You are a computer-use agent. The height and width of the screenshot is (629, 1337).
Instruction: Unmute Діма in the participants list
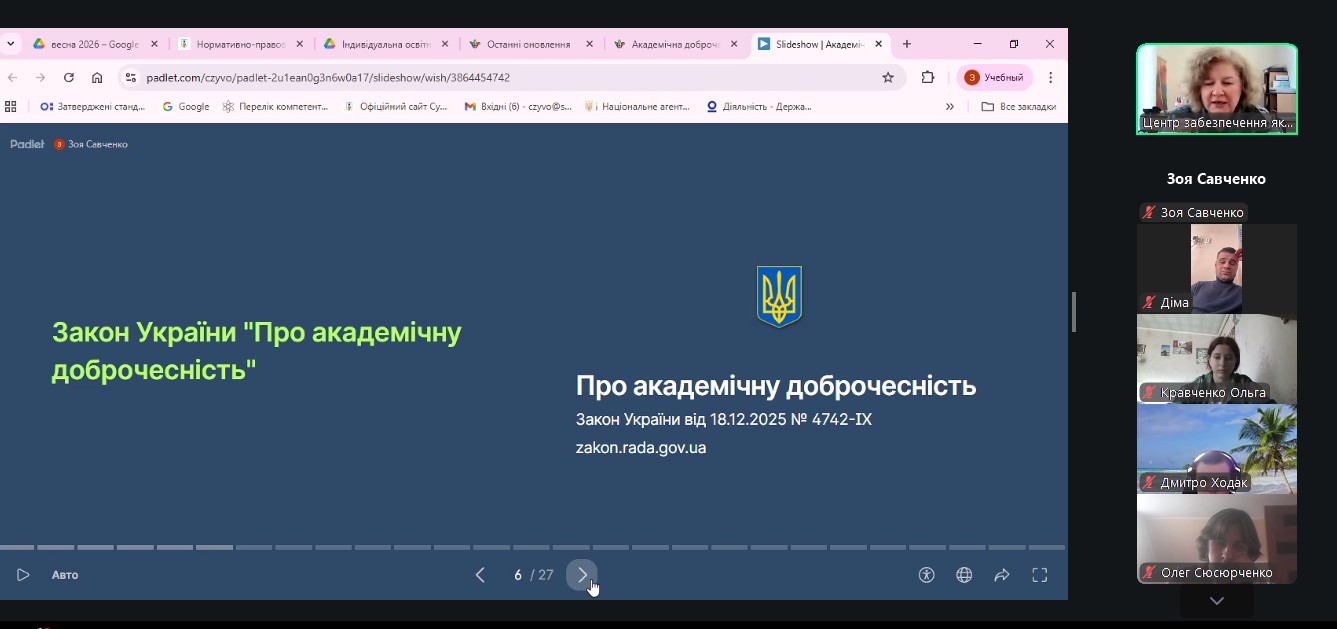pos(1148,303)
